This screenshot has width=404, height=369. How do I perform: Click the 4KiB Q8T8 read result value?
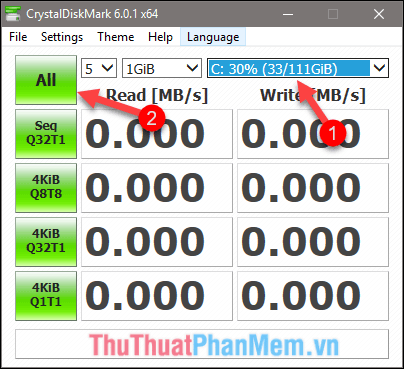[157, 188]
